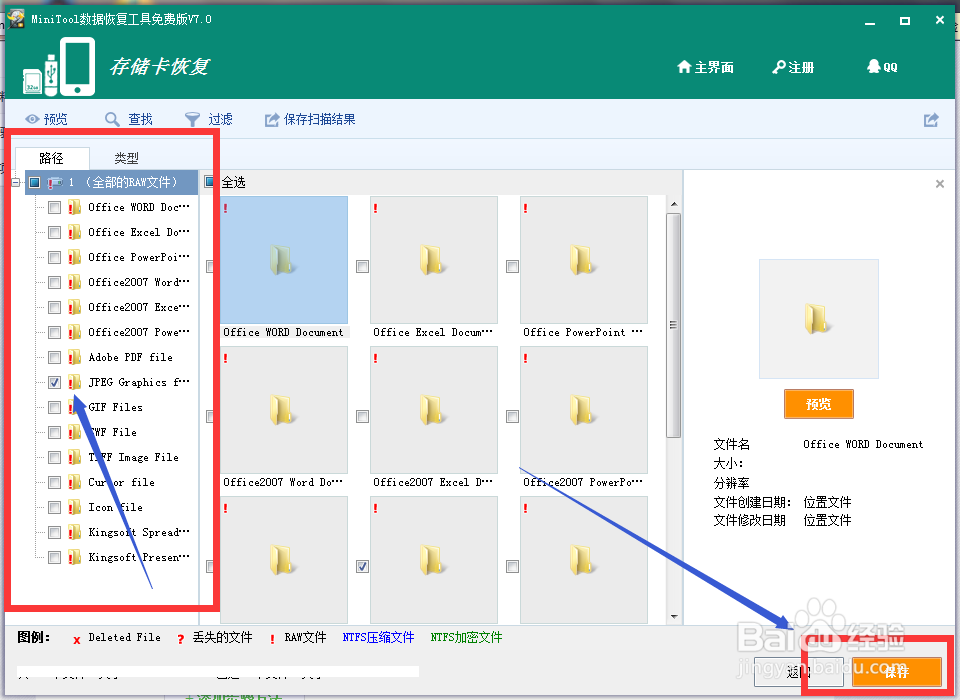
Task: Switch to the 类型 tab
Action: coord(127,158)
